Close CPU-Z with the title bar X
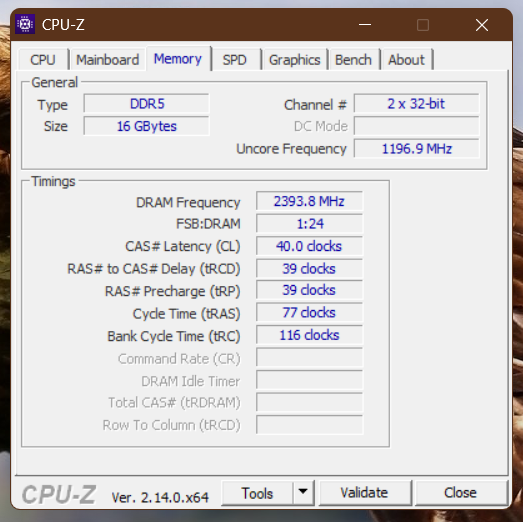Viewport: 523px width, 522px height. pyautogui.click(x=482, y=25)
